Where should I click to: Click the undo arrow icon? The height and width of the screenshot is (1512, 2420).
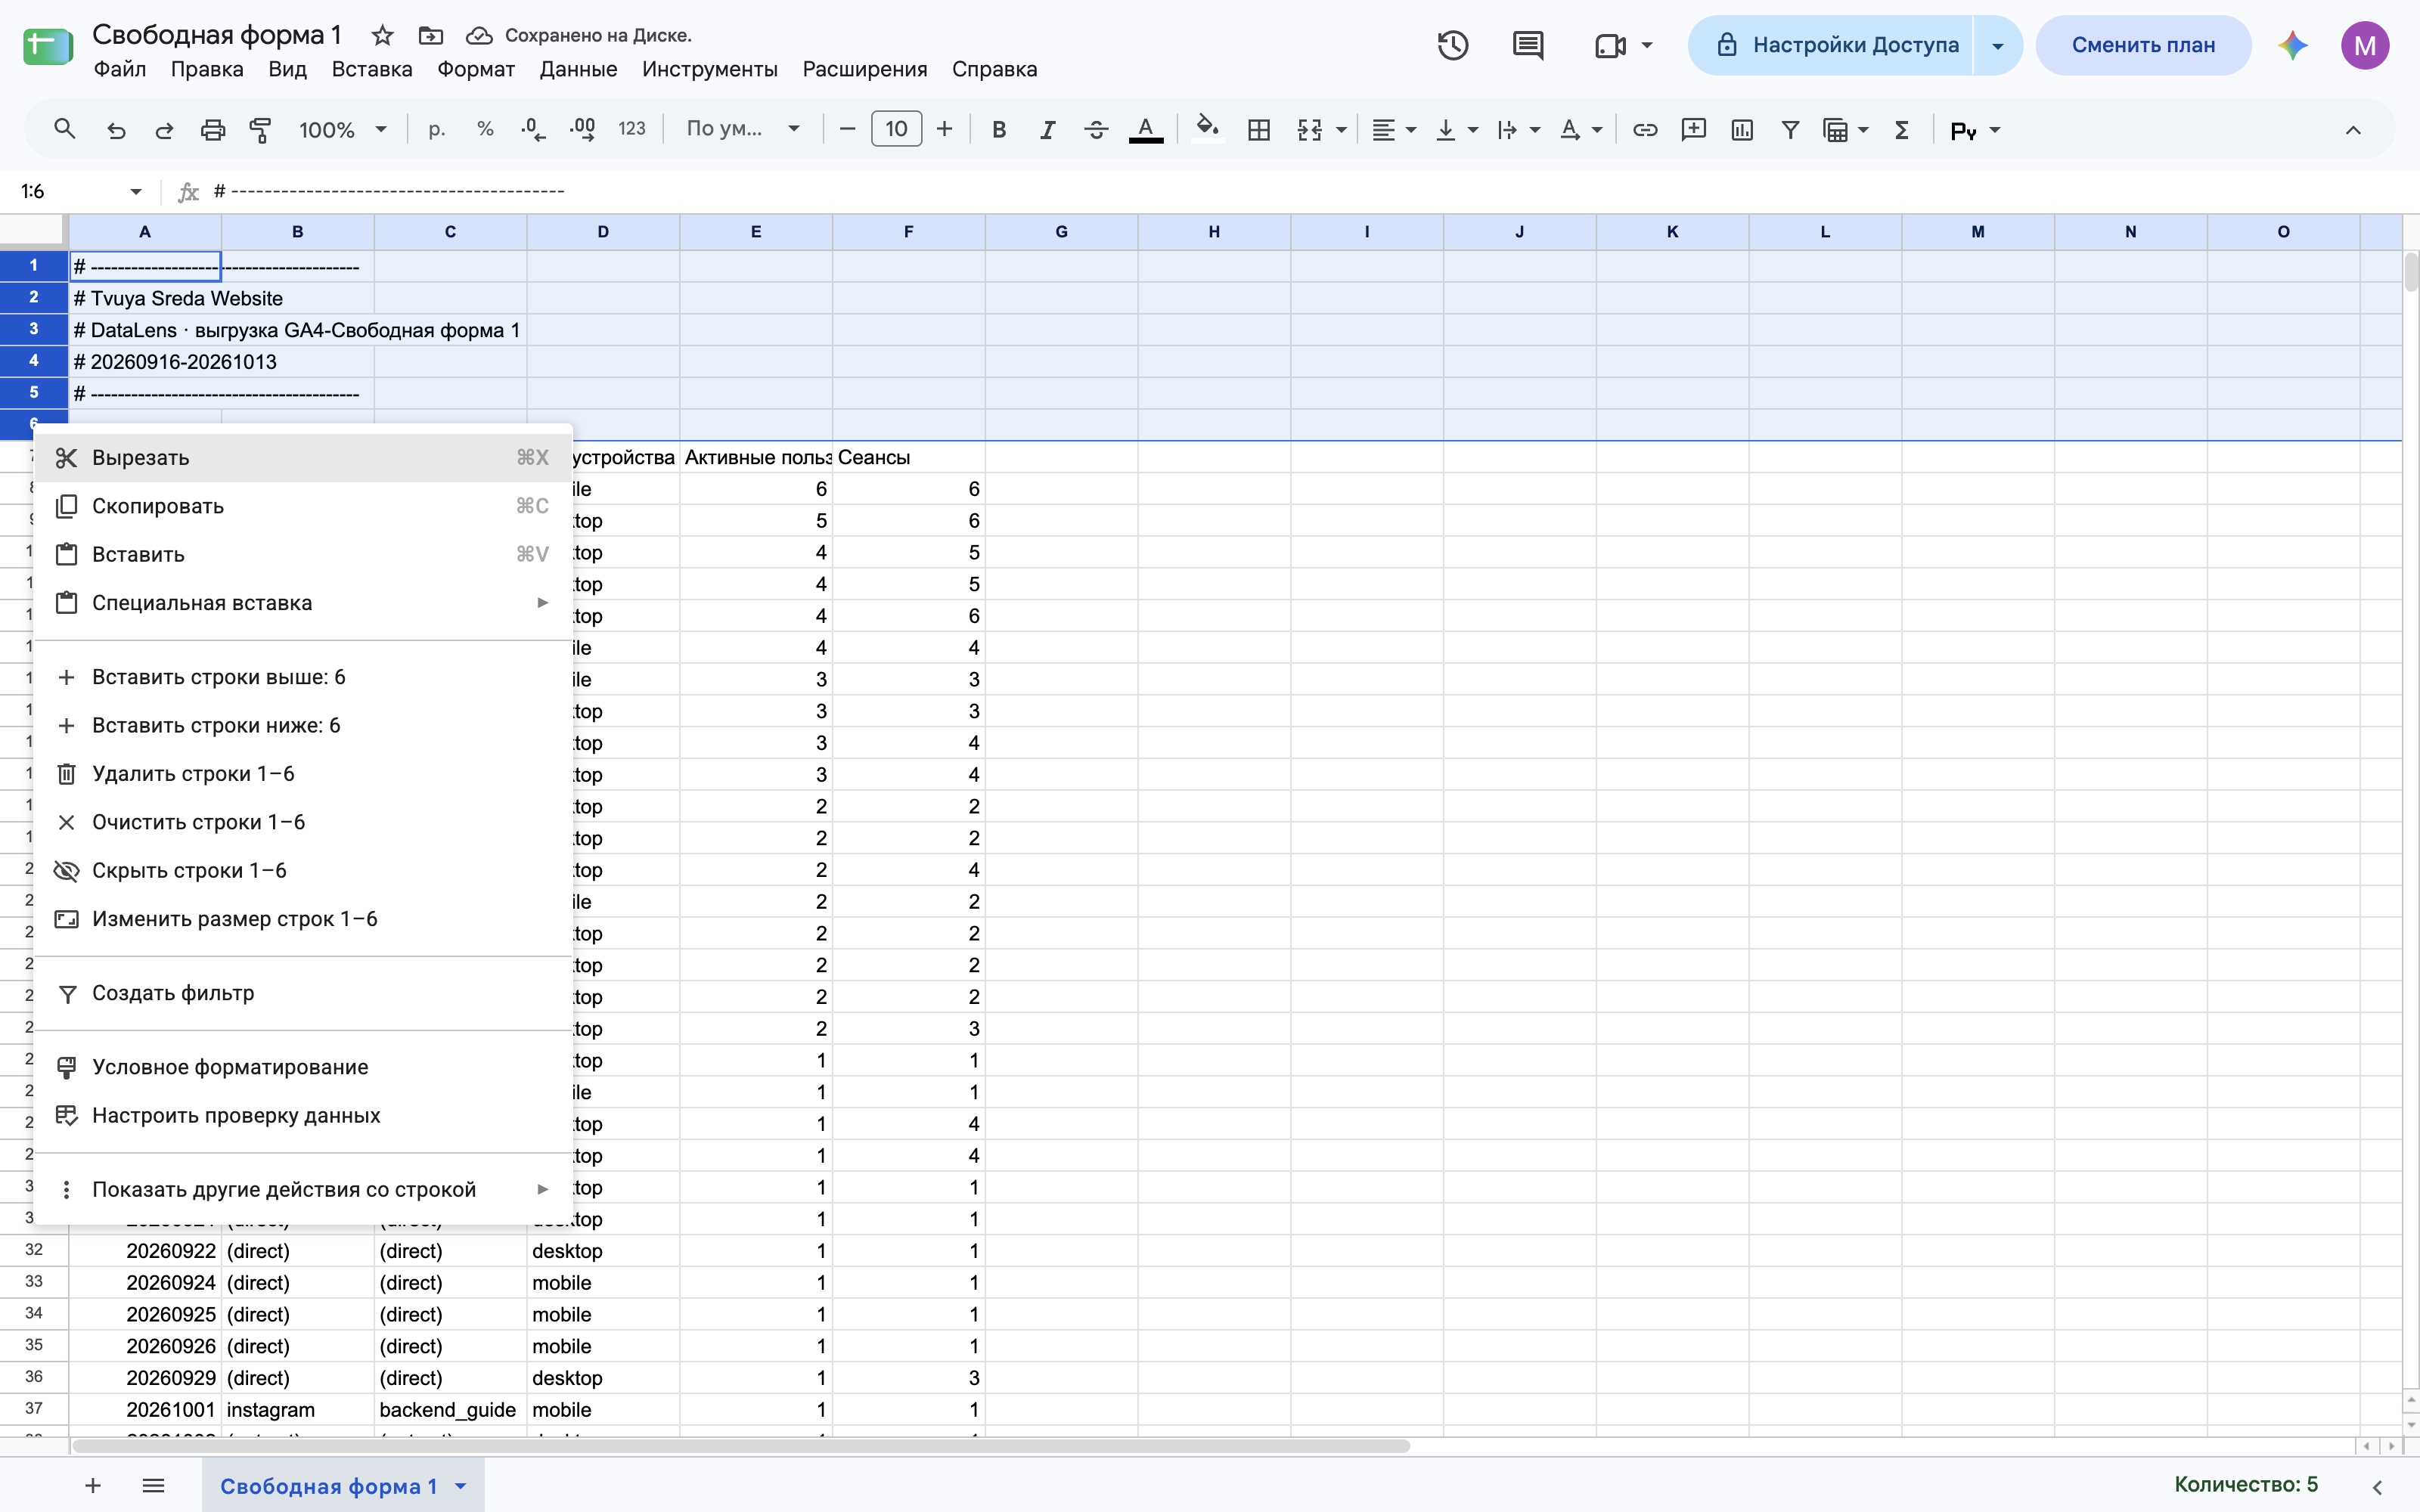(116, 130)
